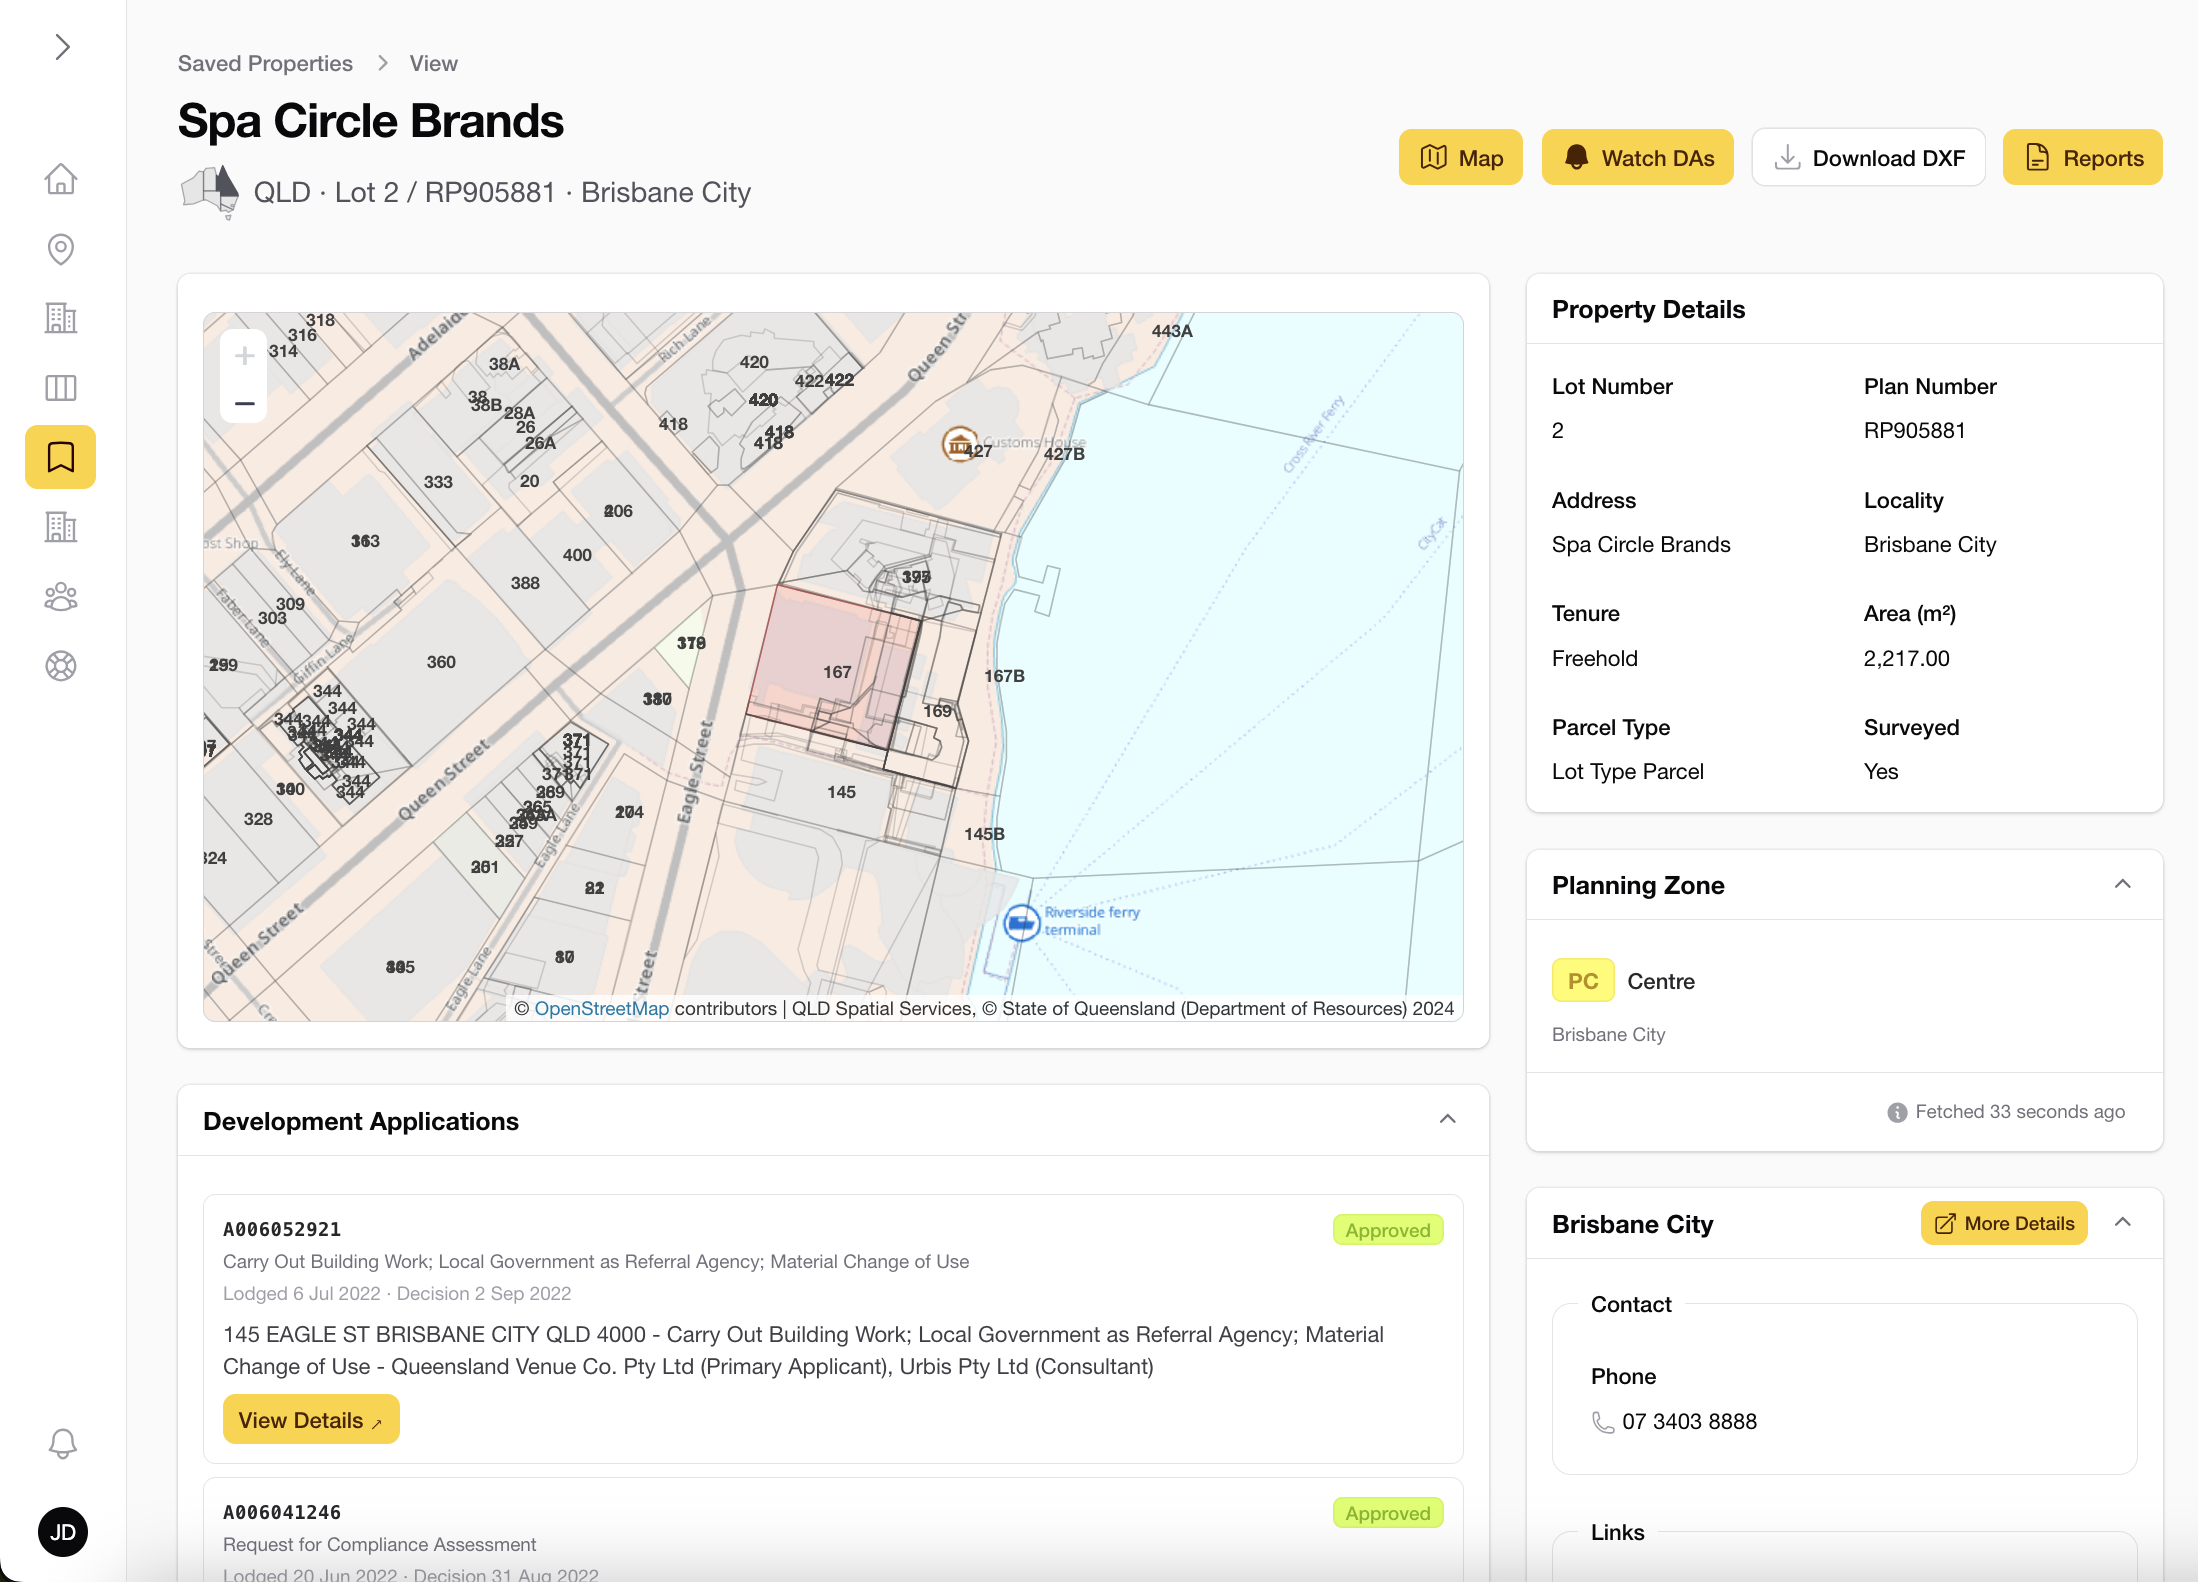Expand the sidebar with the arrow icon
This screenshot has width=2198, height=1582.
(62, 47)
